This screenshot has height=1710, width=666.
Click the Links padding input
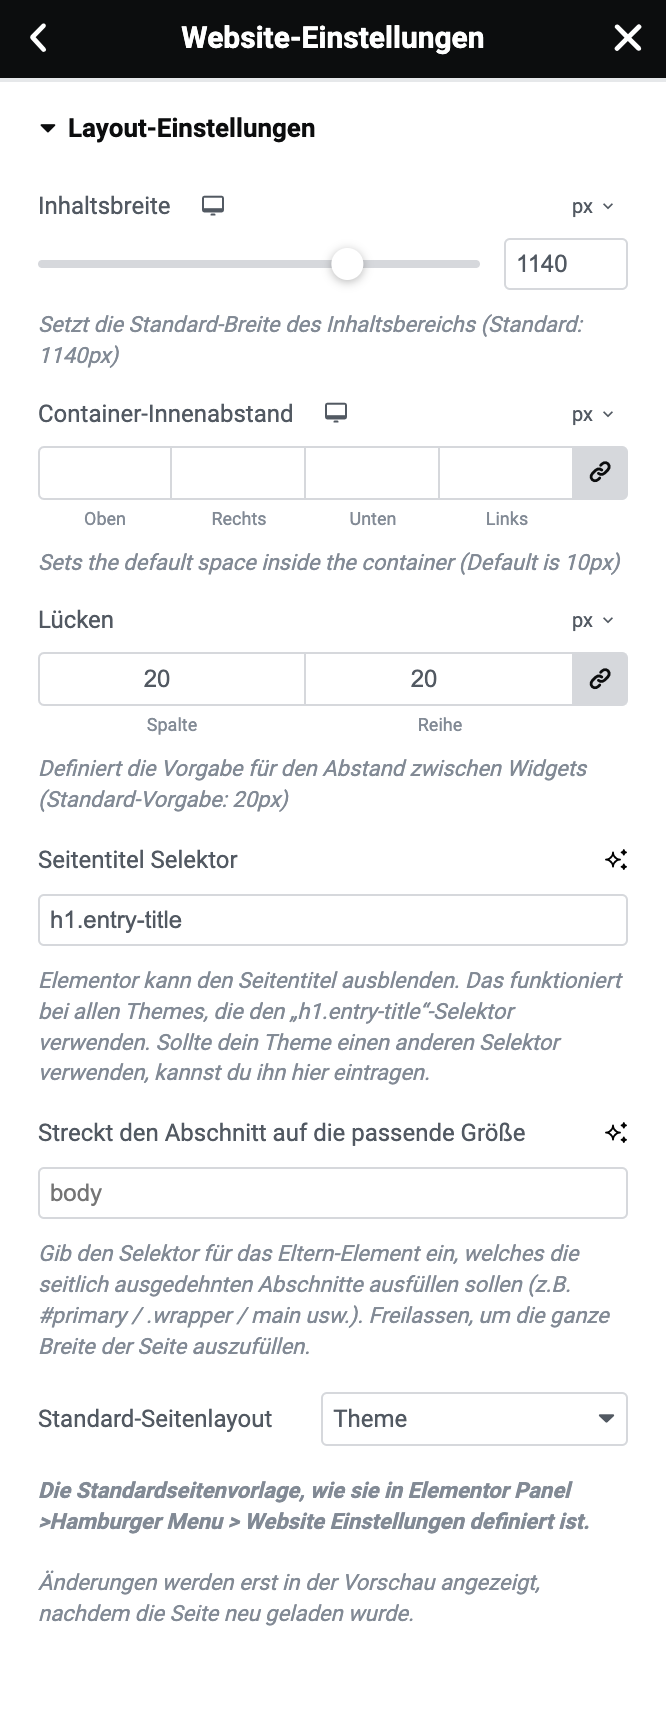pos(506,473)
